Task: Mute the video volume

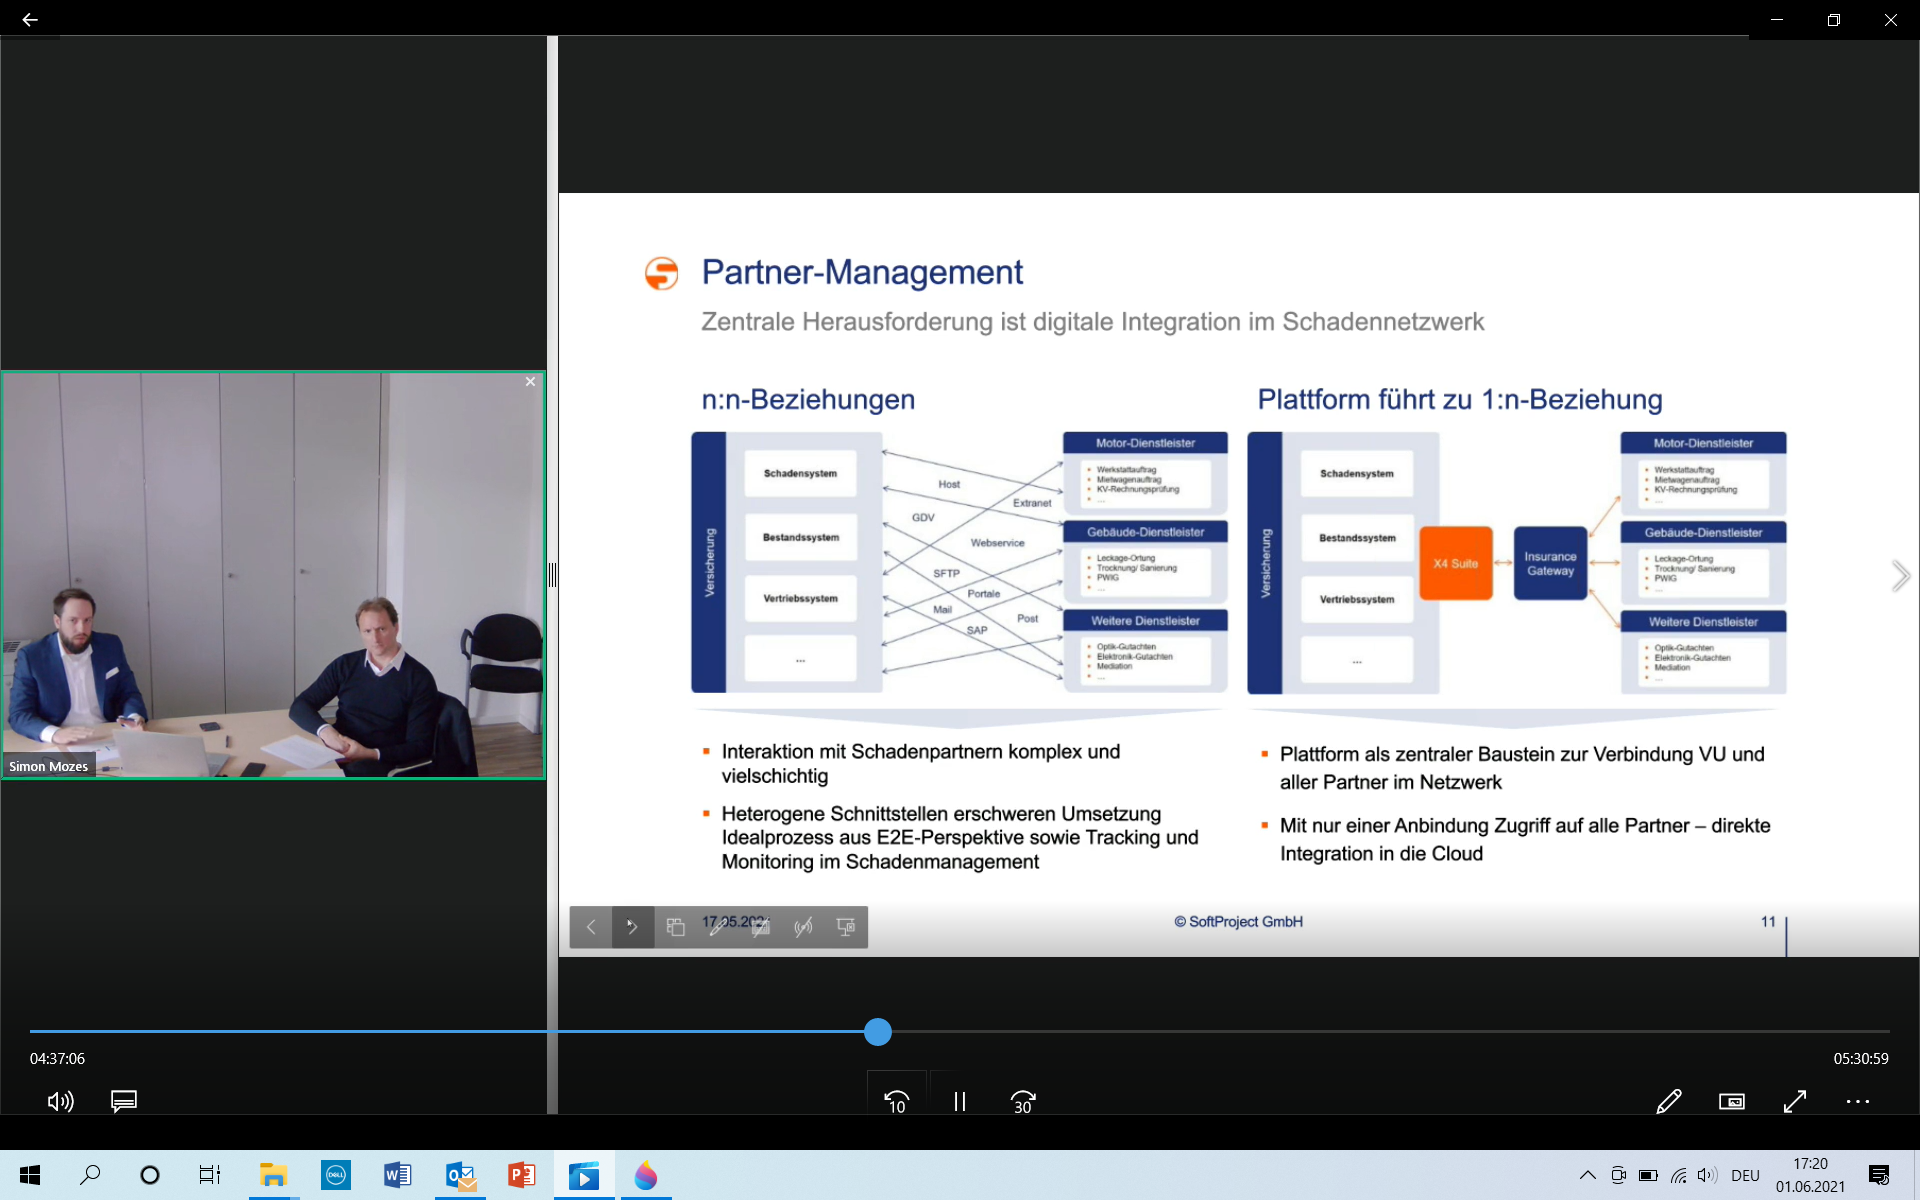Action: [60, 1101]
